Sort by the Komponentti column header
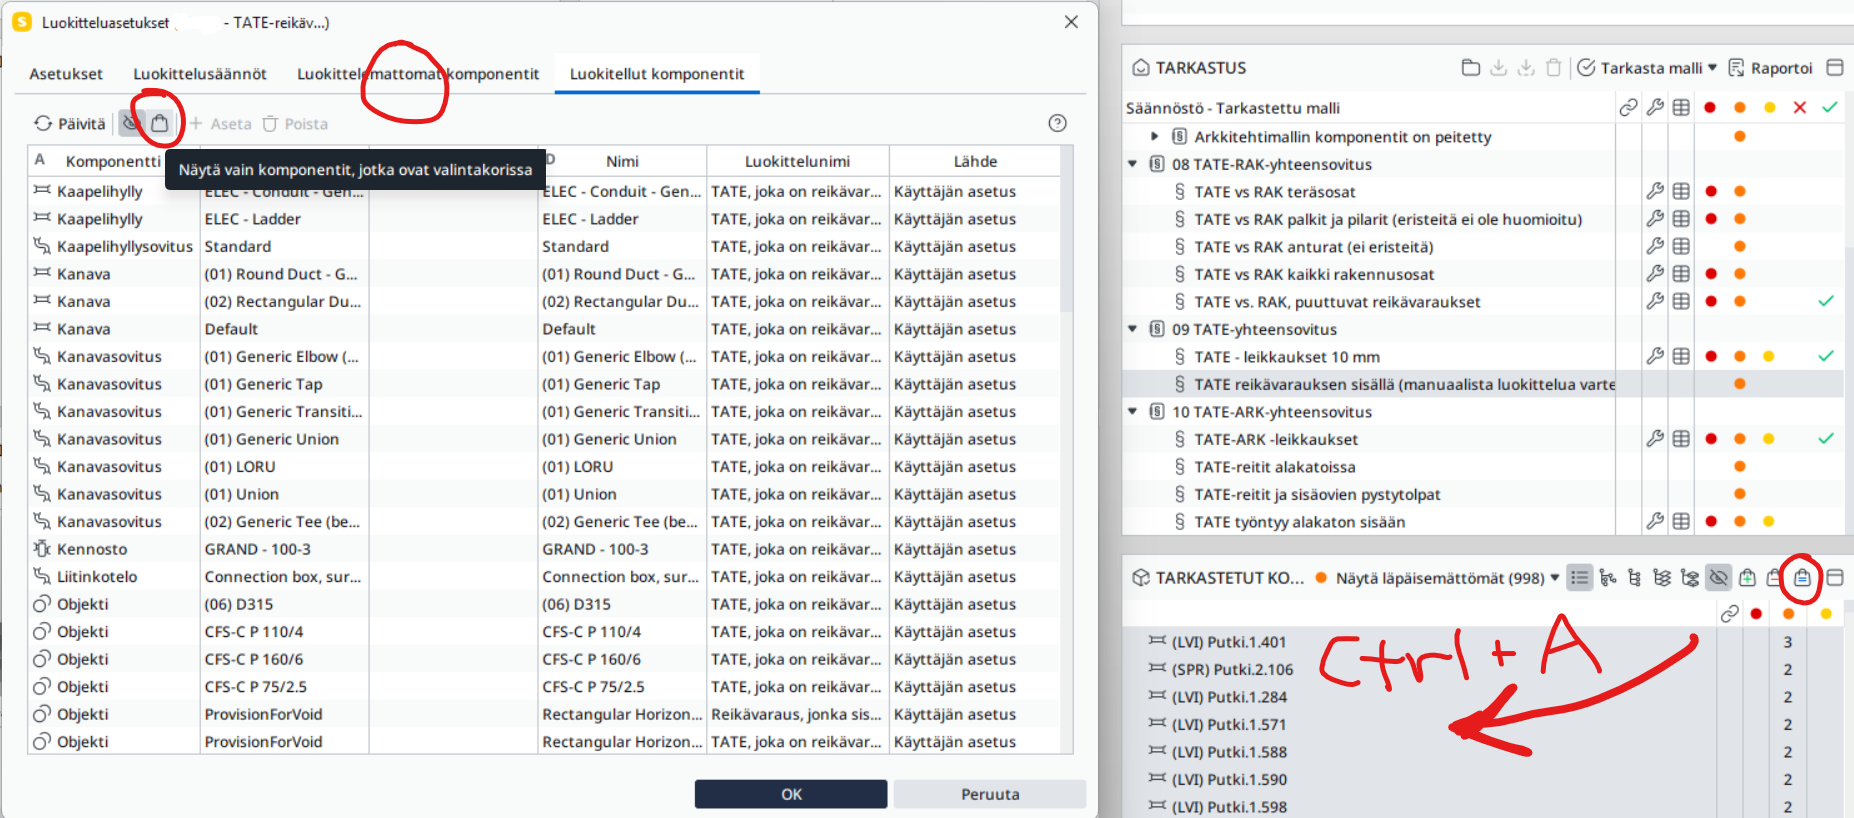Viewport: 1854px width, 818px height. tap(112, 161)
